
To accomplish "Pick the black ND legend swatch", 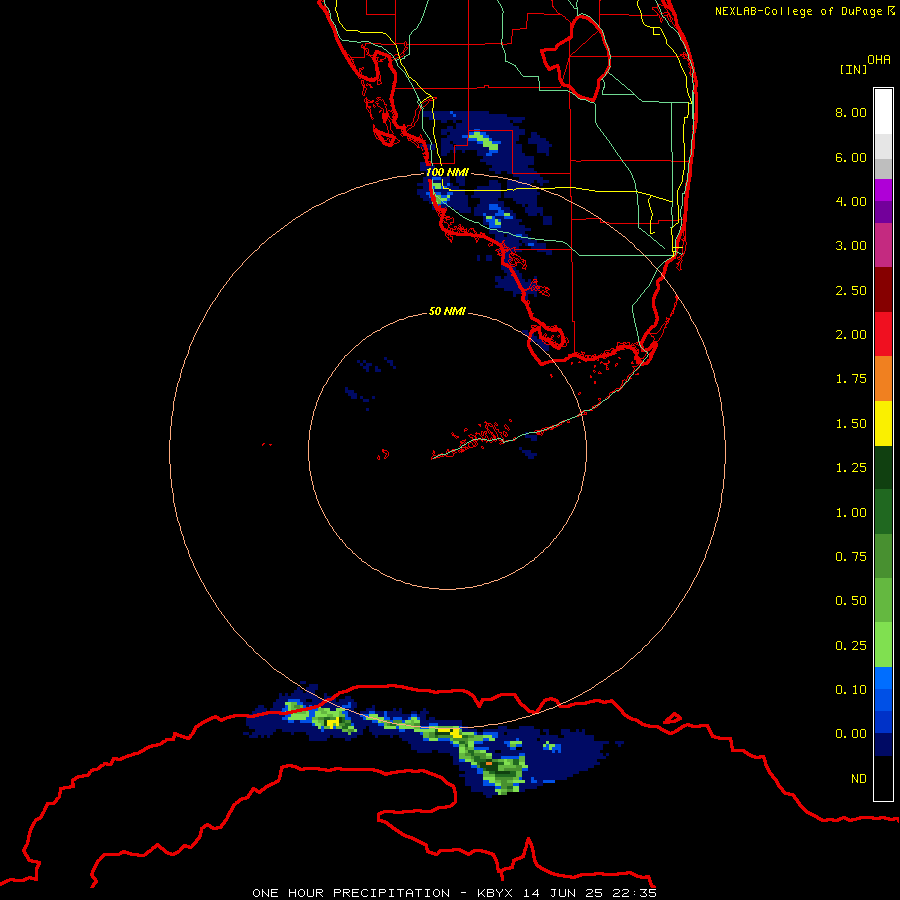I will coord(883,778).
